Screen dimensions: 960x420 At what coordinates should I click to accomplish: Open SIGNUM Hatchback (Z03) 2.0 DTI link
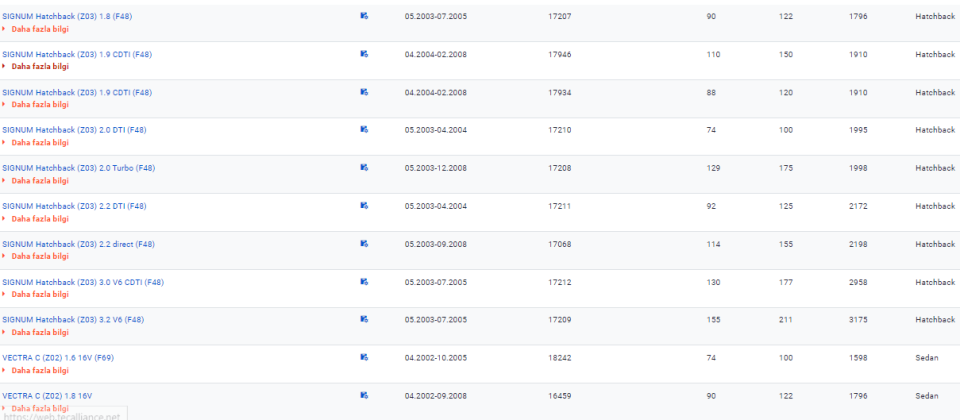point(75,130)
